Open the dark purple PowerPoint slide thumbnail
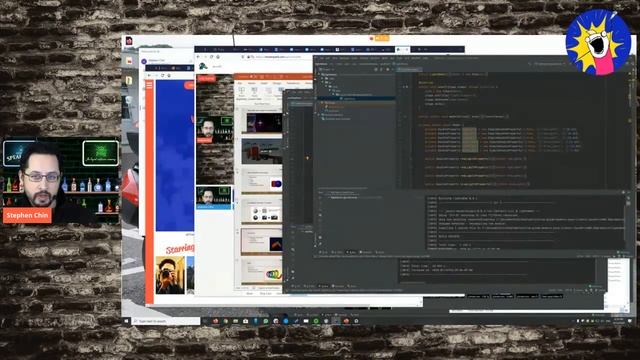Image resolution: width=640 pixels, height=360 pixels. point(262,122)
